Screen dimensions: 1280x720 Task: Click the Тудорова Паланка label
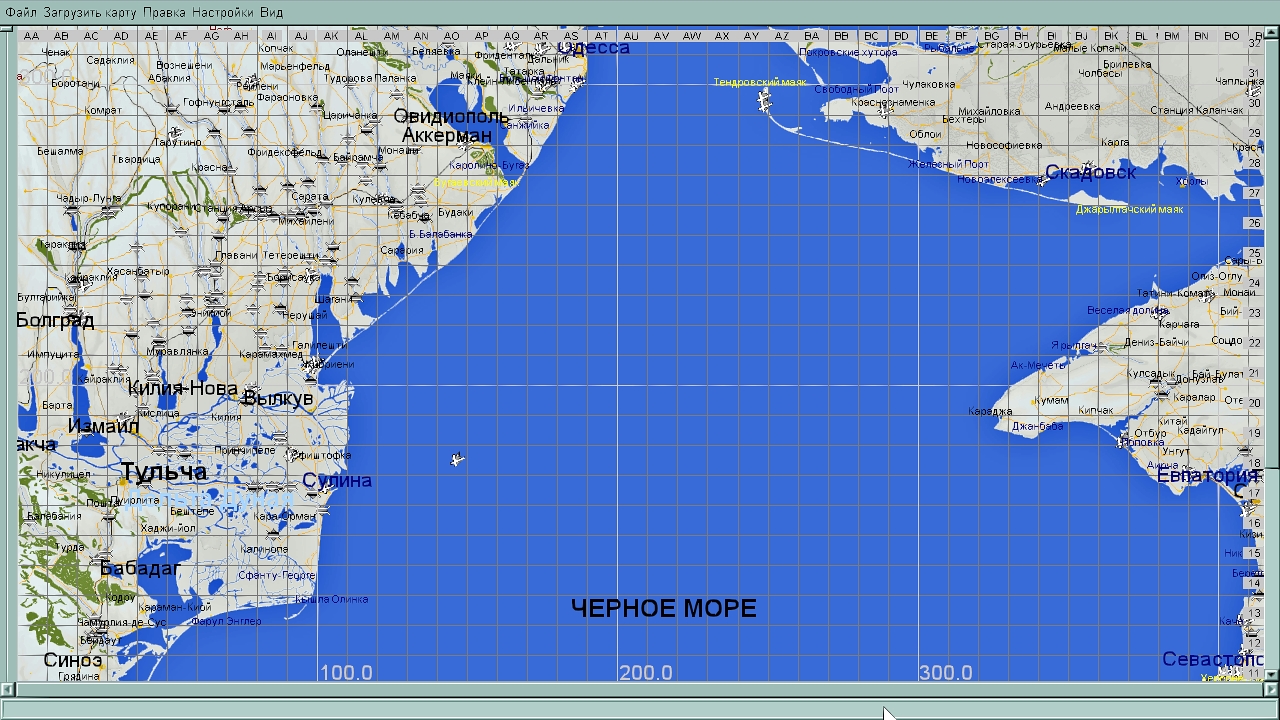pos(370,78)
